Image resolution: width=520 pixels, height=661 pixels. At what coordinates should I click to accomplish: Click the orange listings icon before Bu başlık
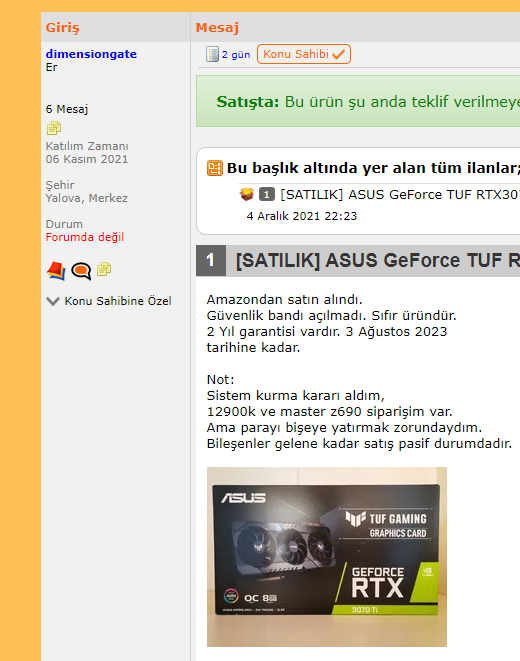click(214, 168)
